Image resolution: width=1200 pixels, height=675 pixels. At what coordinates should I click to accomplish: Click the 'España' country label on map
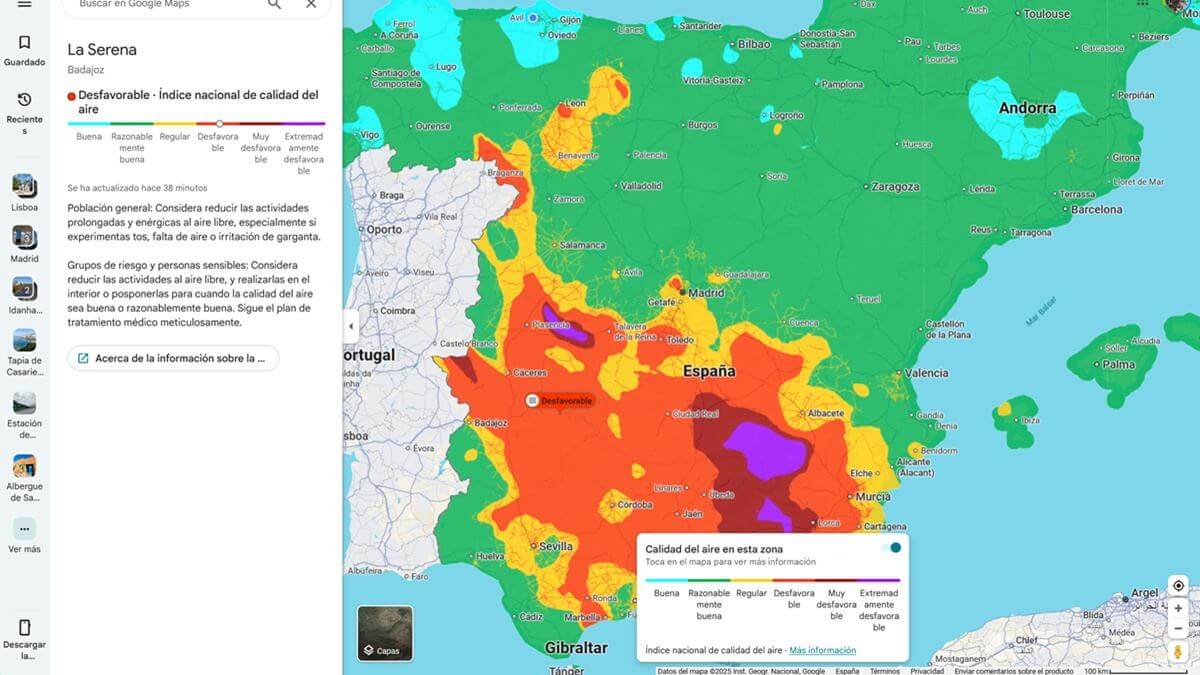tap(709, 371)
